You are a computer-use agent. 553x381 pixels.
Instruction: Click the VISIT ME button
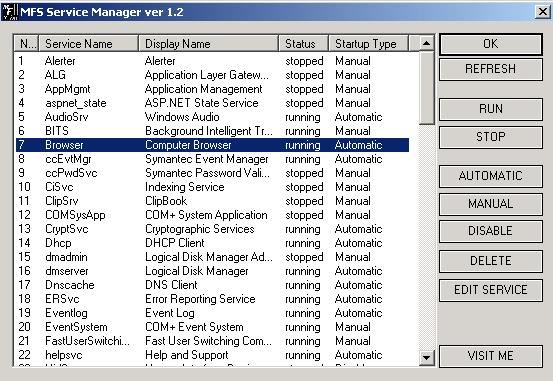click(491, 356)
